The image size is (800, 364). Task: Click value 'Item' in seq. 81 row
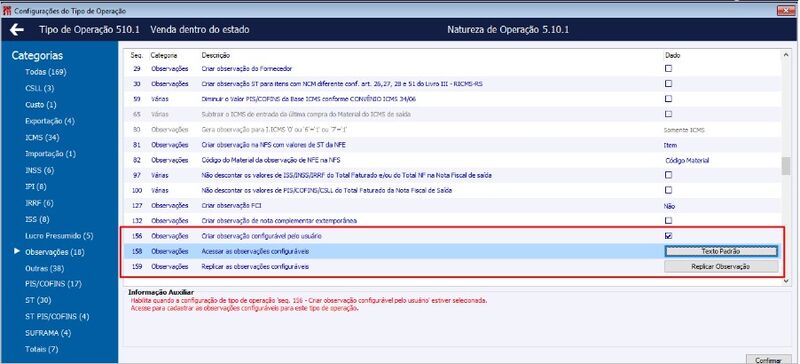point(670,145)
